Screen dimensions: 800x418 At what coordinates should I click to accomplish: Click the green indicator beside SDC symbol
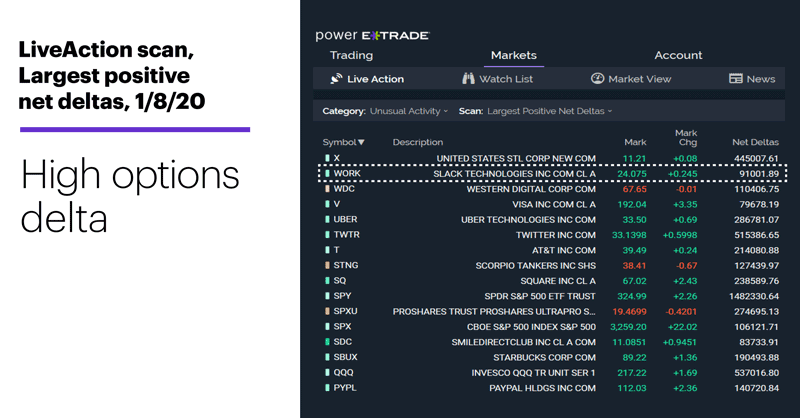click(327, 342)
